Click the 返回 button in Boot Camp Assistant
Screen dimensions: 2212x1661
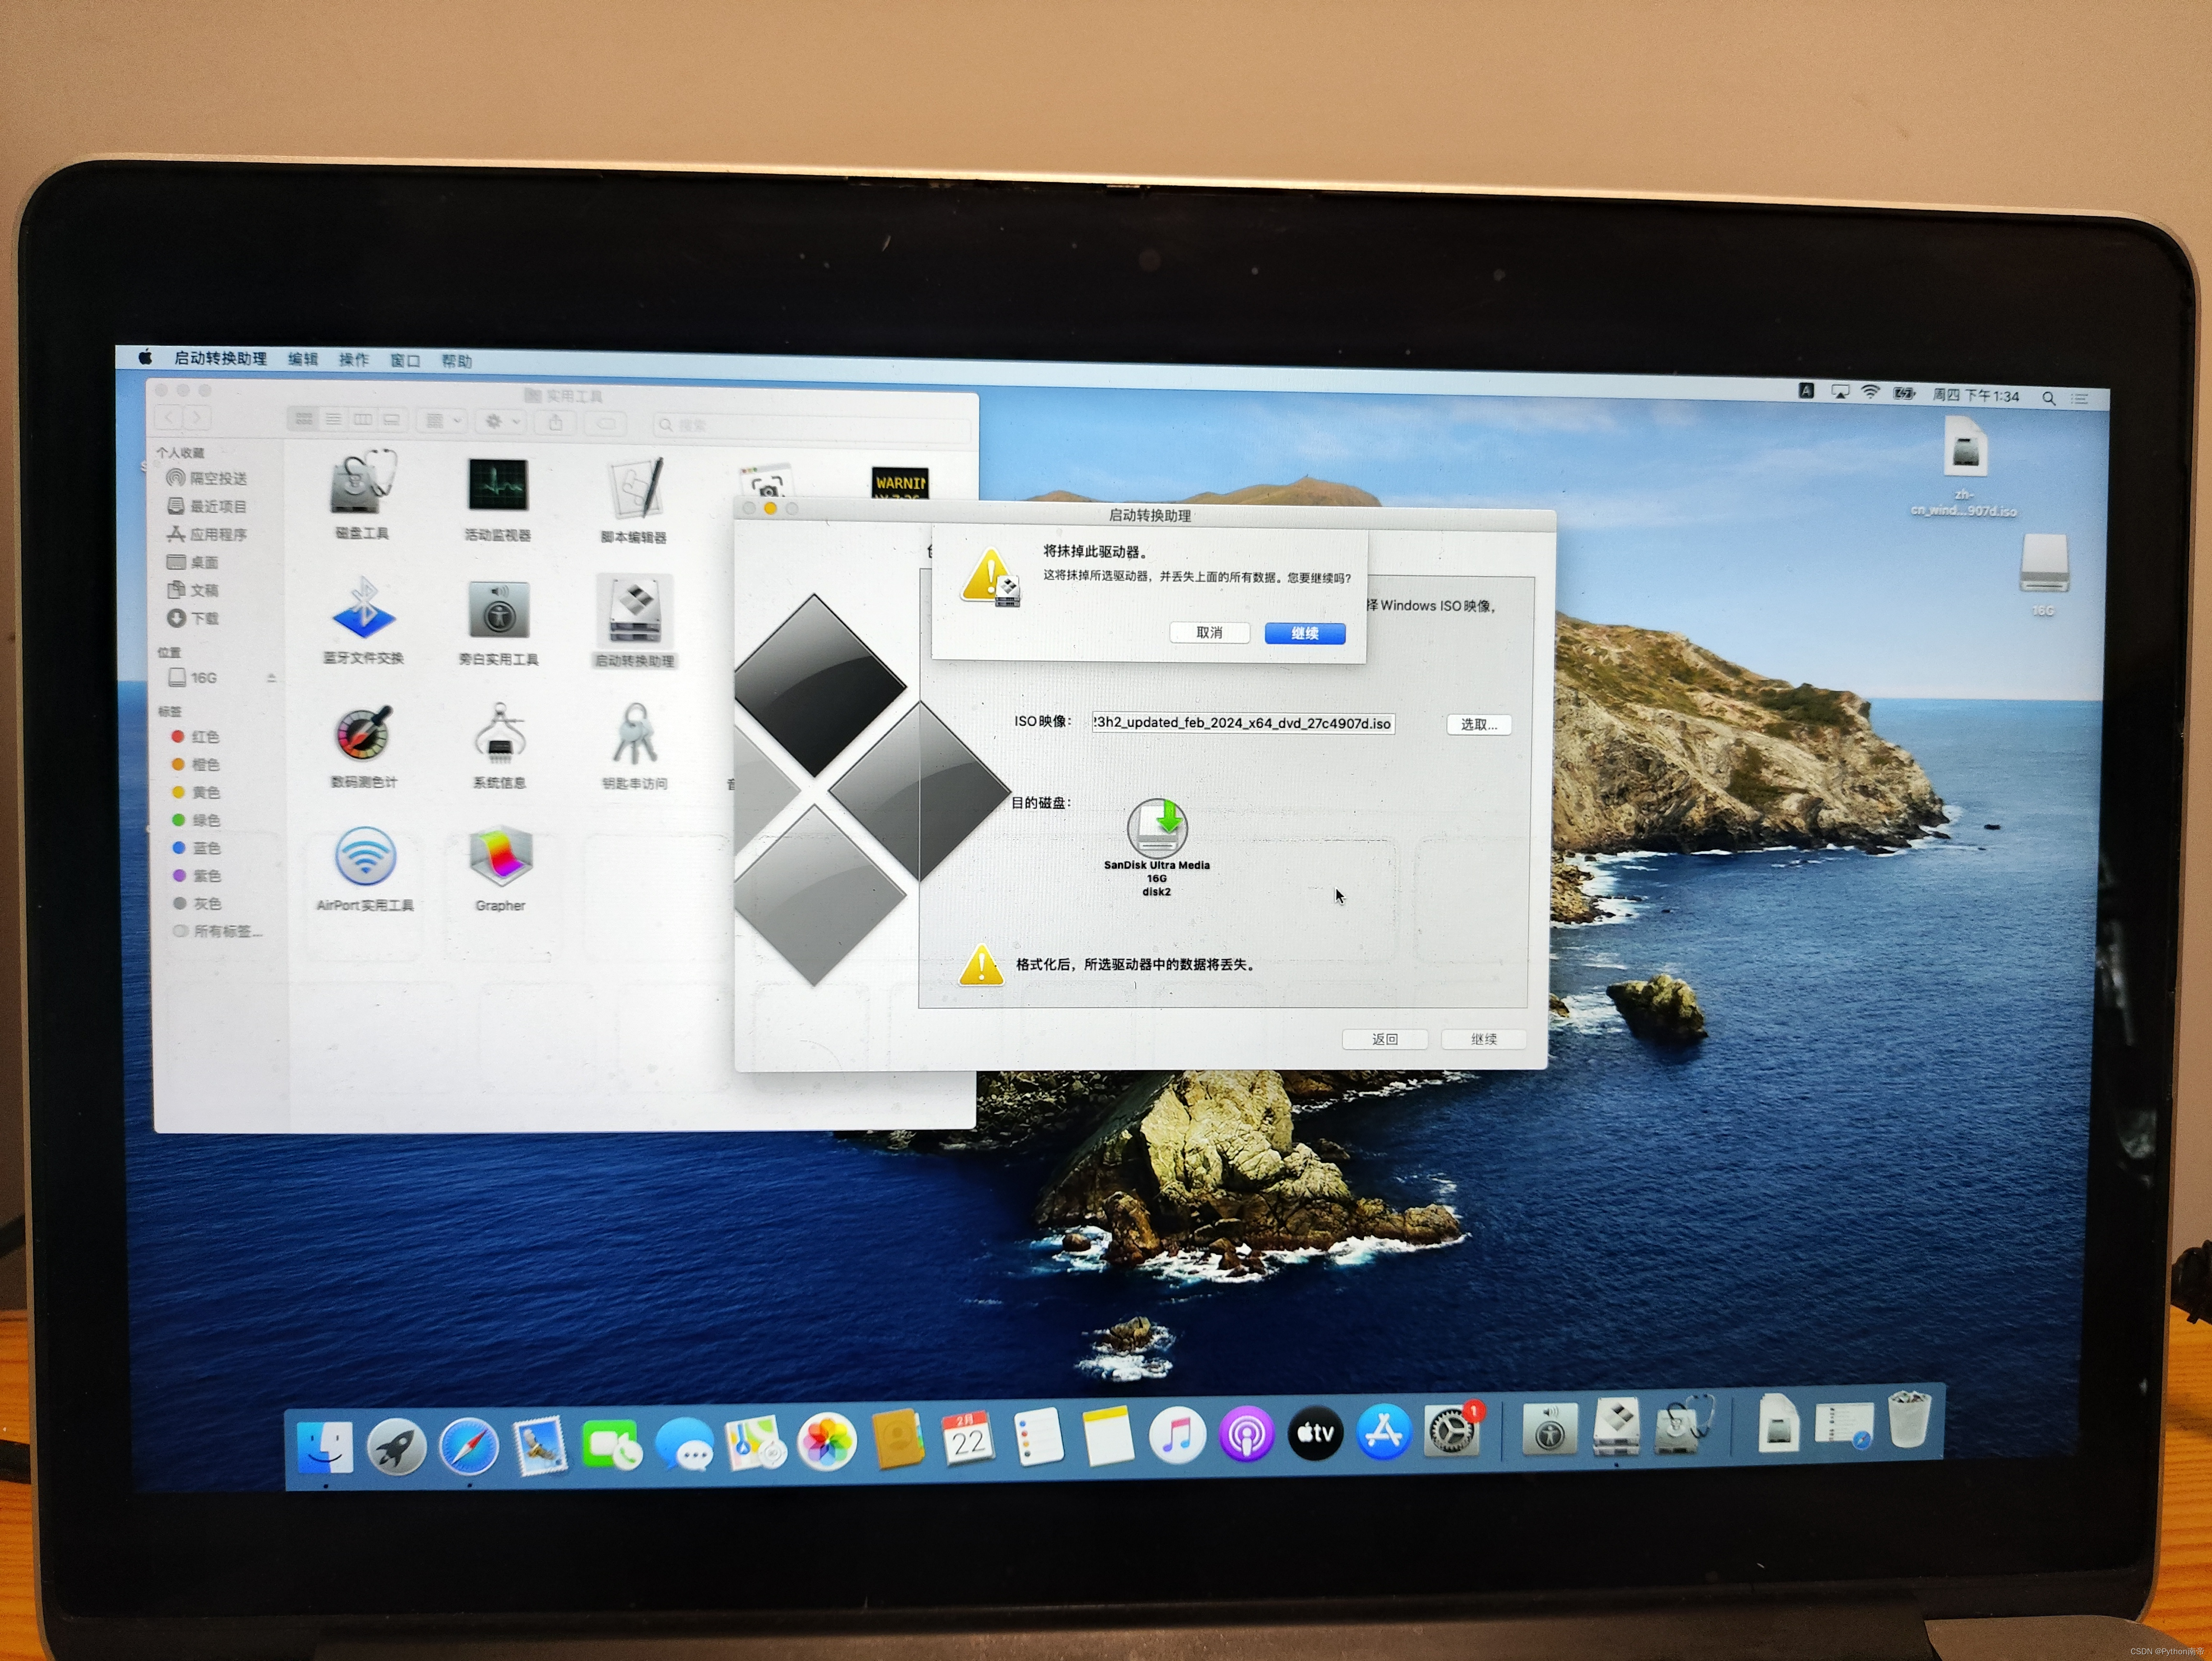click(1384, 1039)
